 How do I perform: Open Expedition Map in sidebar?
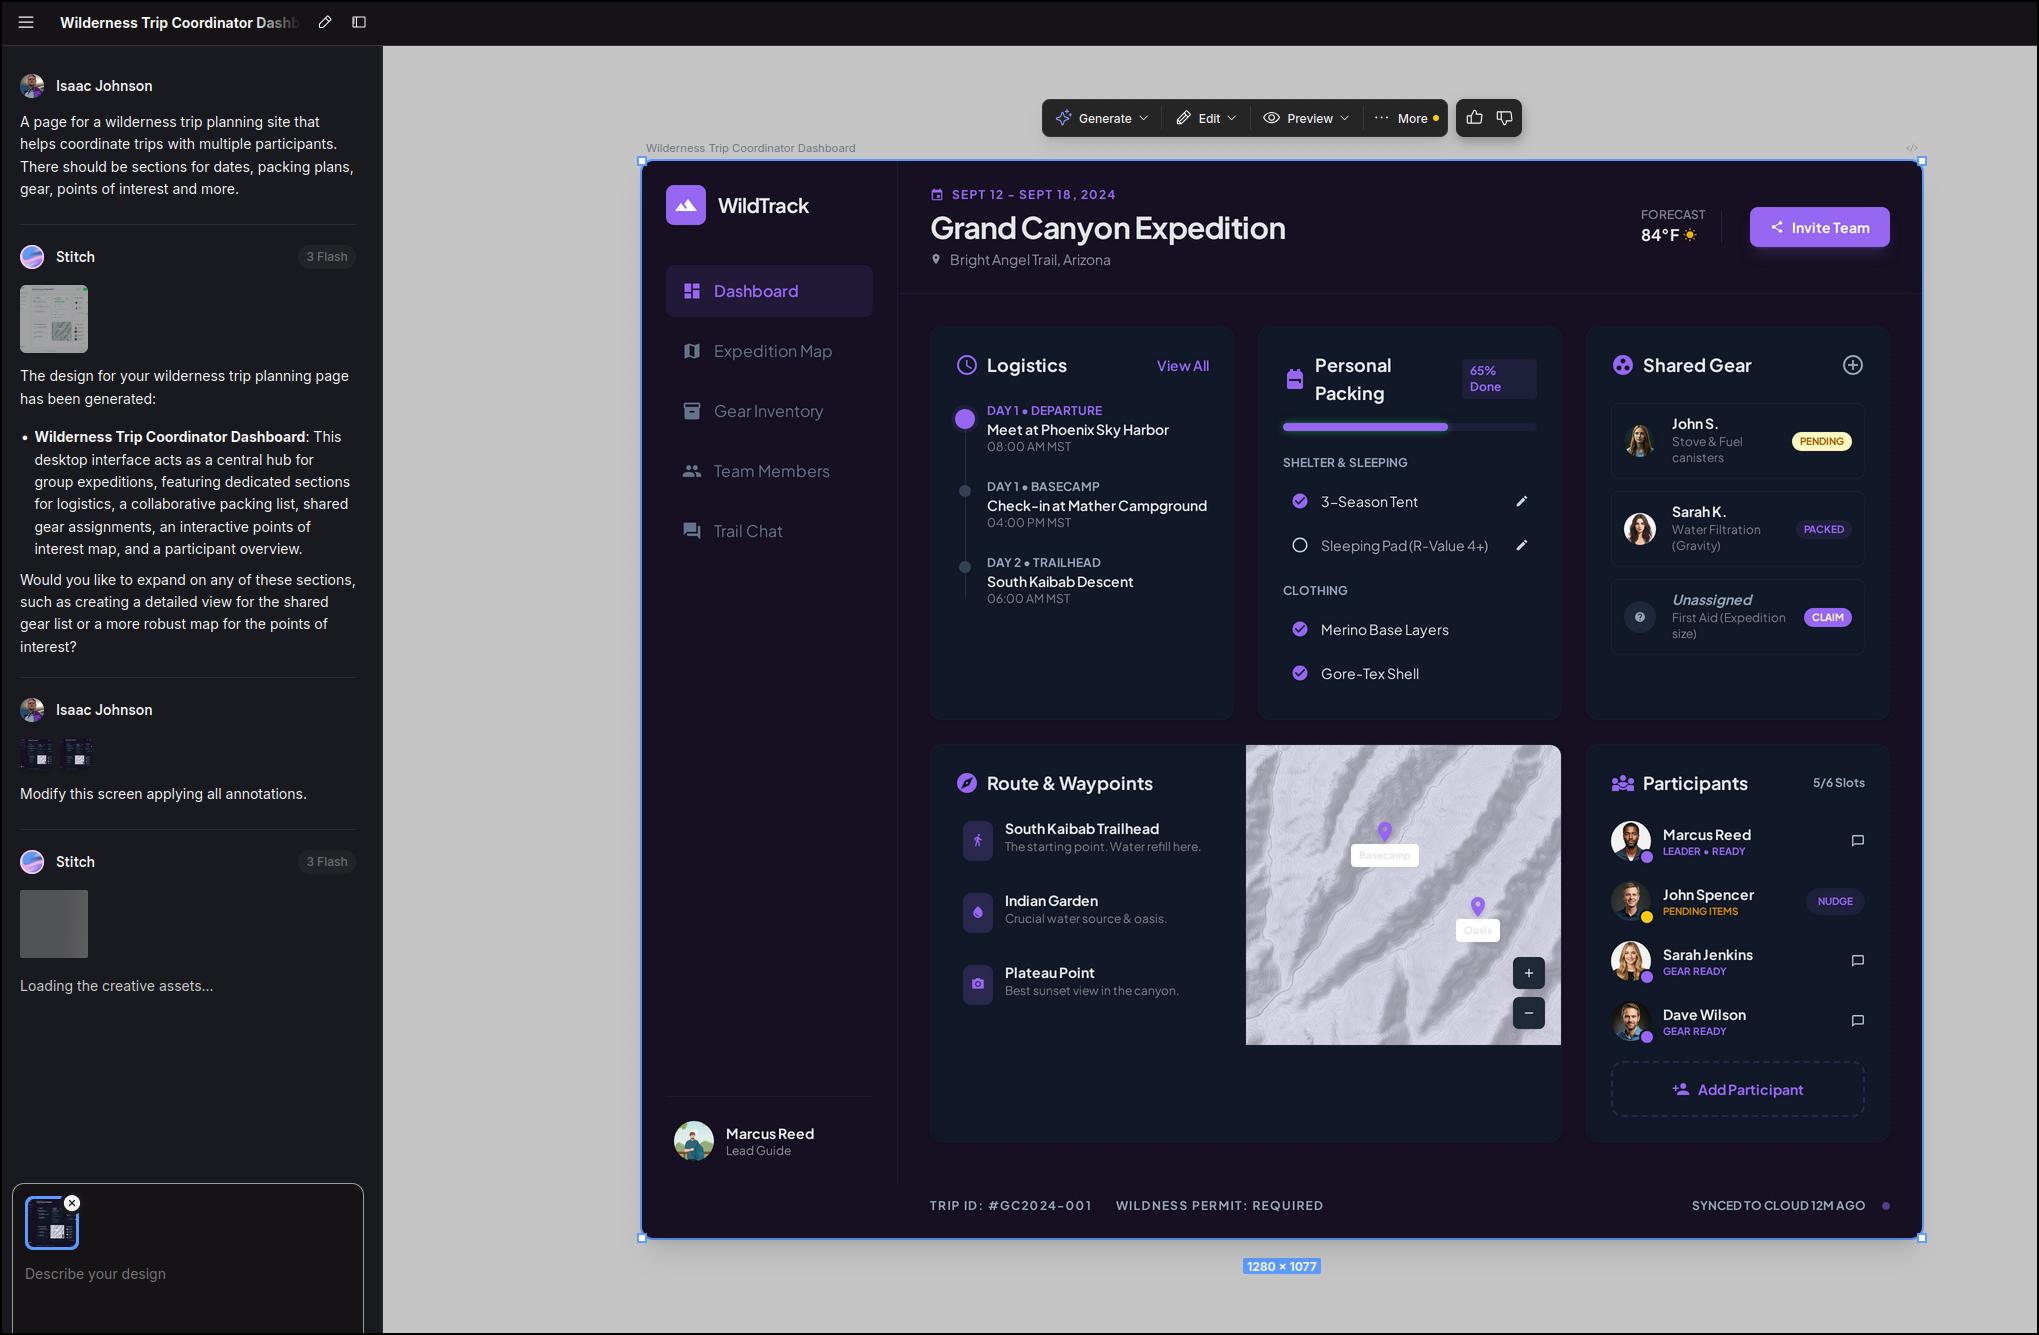click(771, 351)
